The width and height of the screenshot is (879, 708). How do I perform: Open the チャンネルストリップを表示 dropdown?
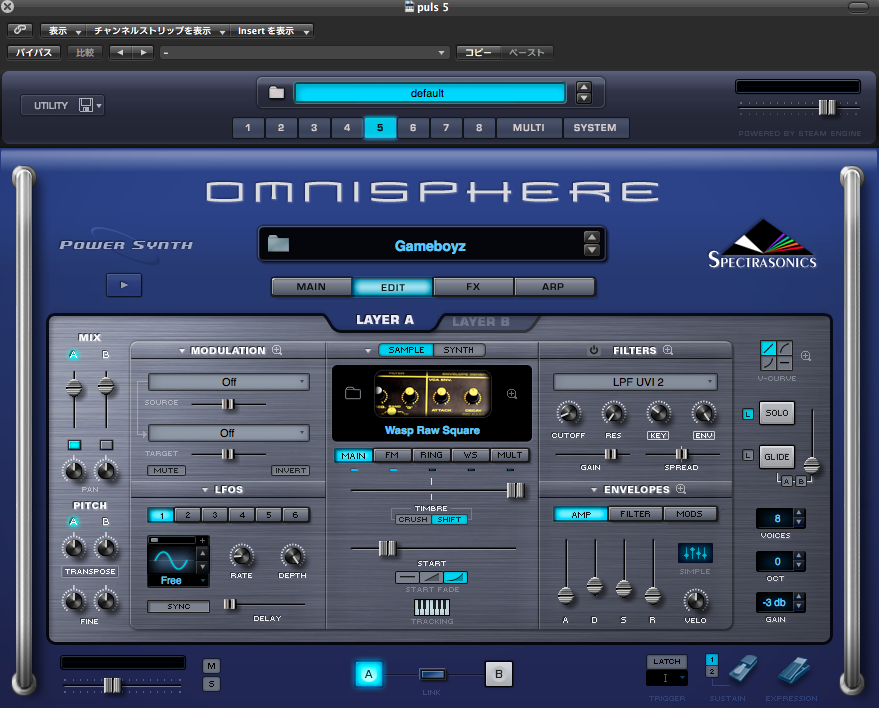(x=158, y=30)
